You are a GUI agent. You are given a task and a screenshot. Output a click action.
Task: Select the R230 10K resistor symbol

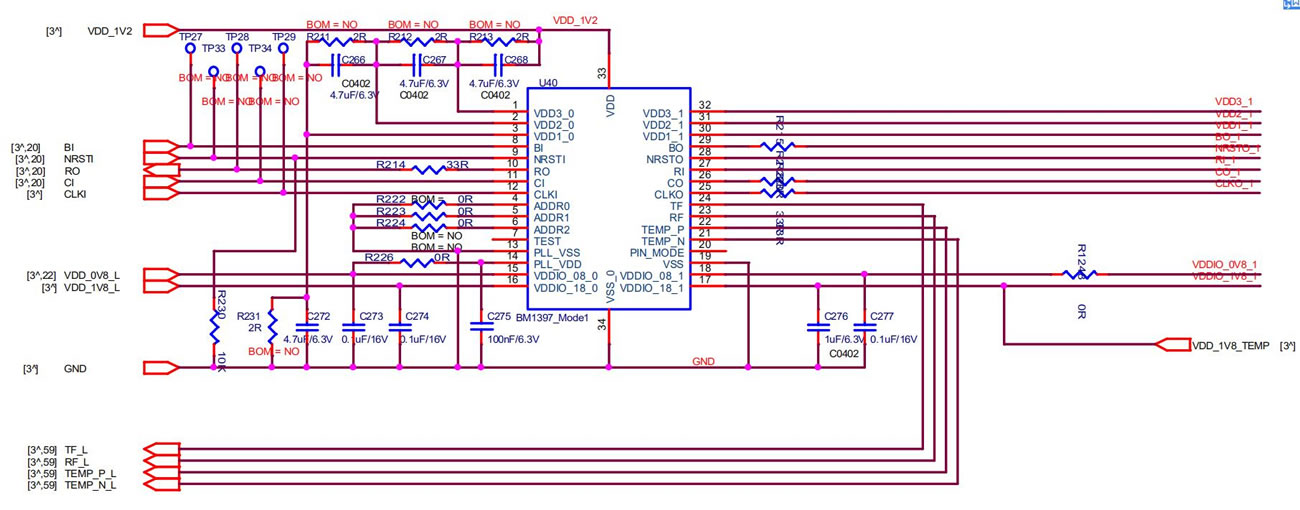[213, 327]
